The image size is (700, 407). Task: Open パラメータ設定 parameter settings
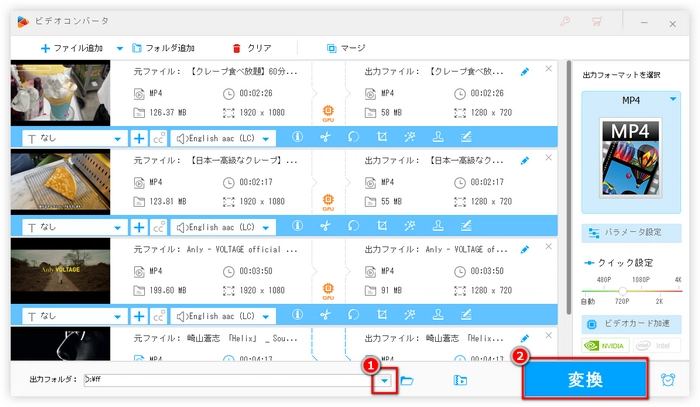pos(632,232)
